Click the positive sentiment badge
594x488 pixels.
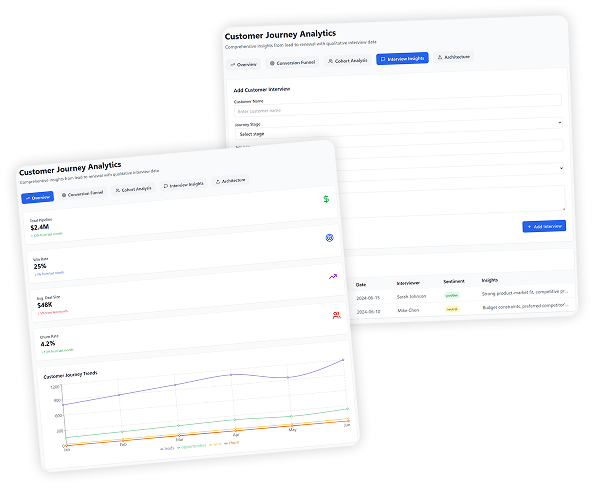coord(452,295)
